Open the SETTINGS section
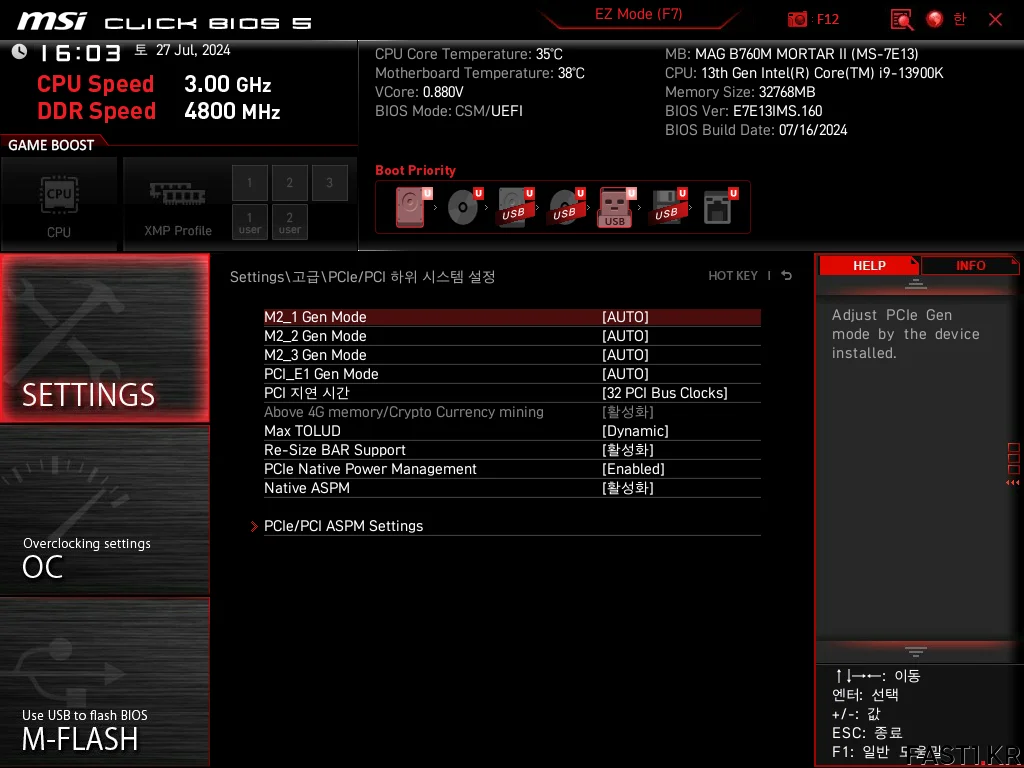The height and width of the screenshot is (768, 1024). (x=104, y=338)
